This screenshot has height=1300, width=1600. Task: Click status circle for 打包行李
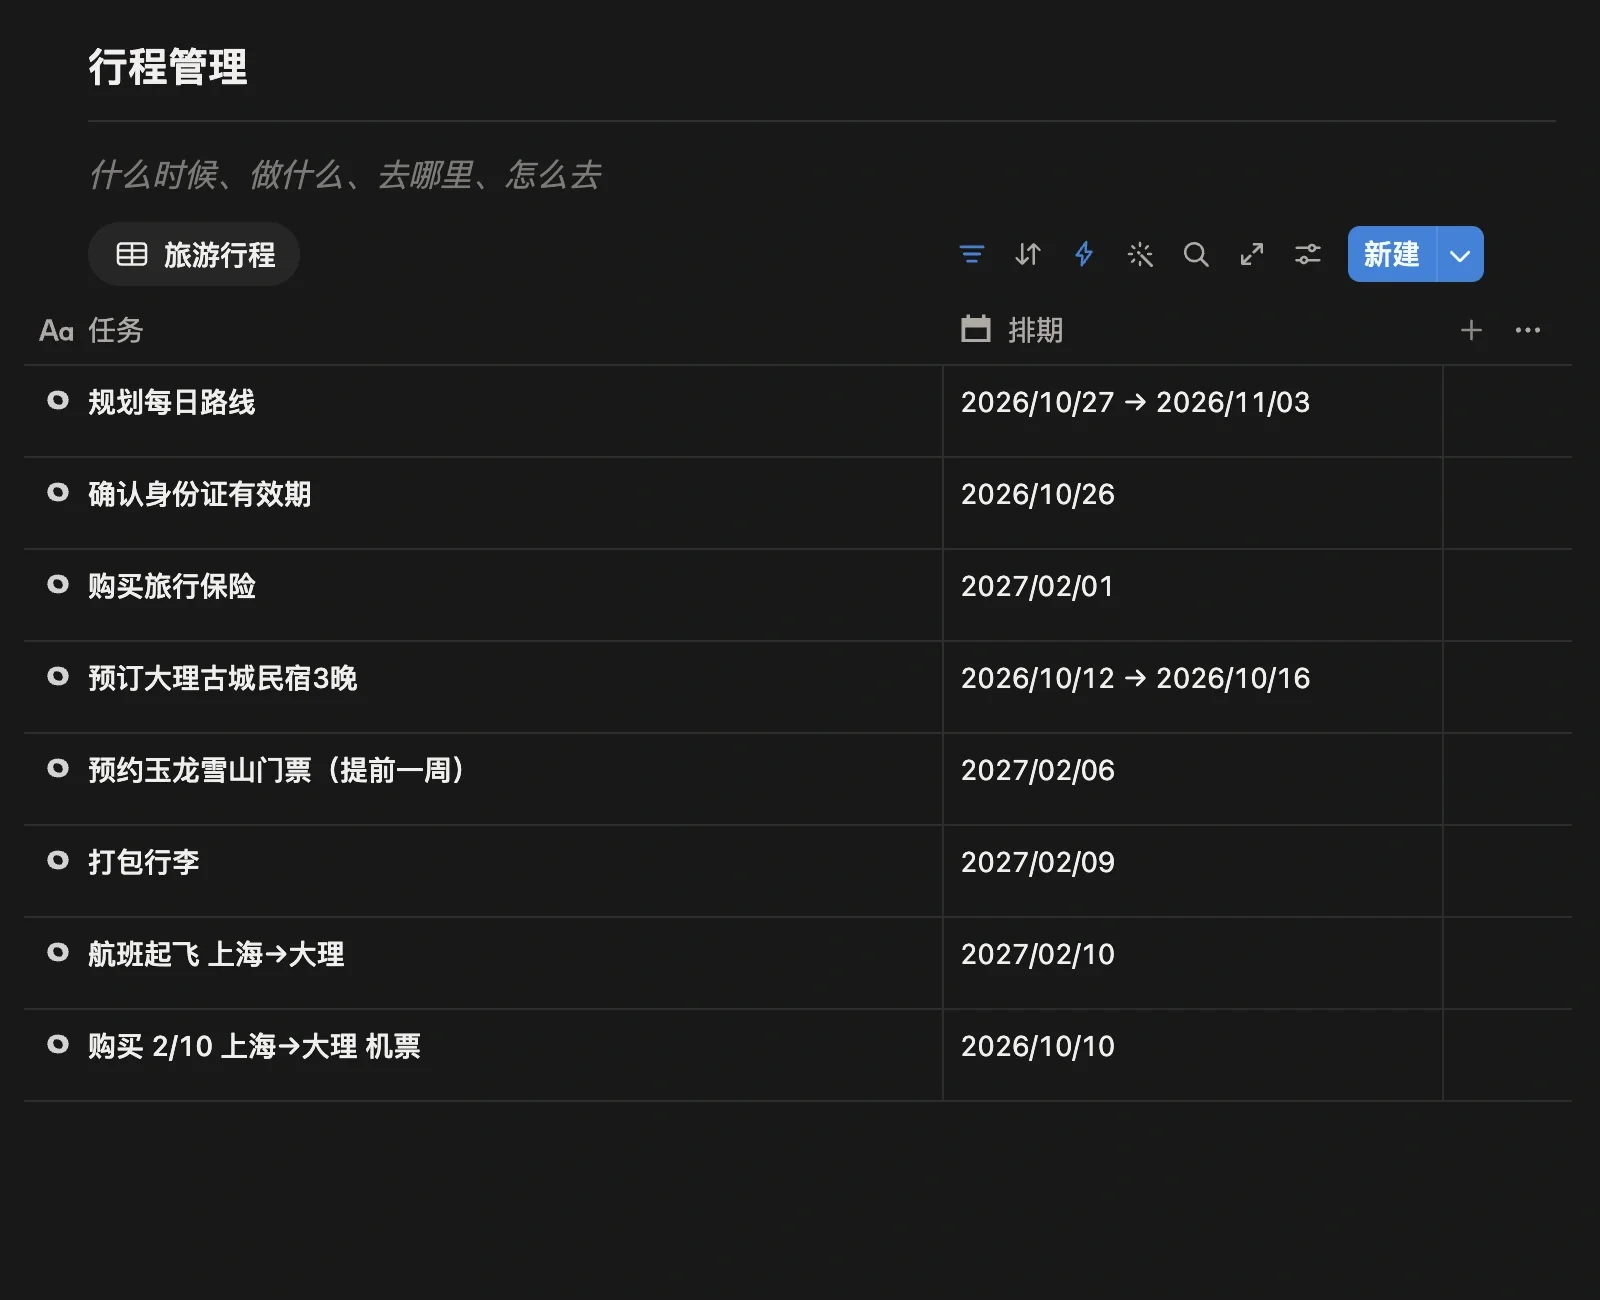[x=58, y=860]
